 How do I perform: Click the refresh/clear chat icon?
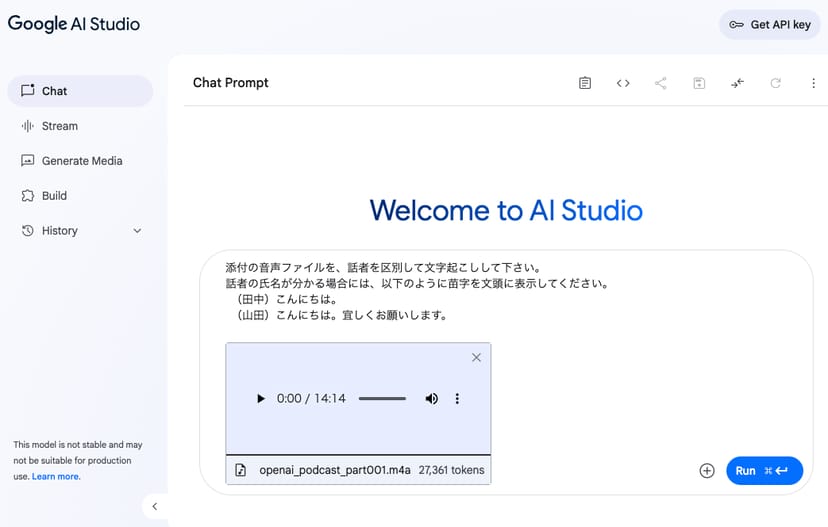[775, 83]
